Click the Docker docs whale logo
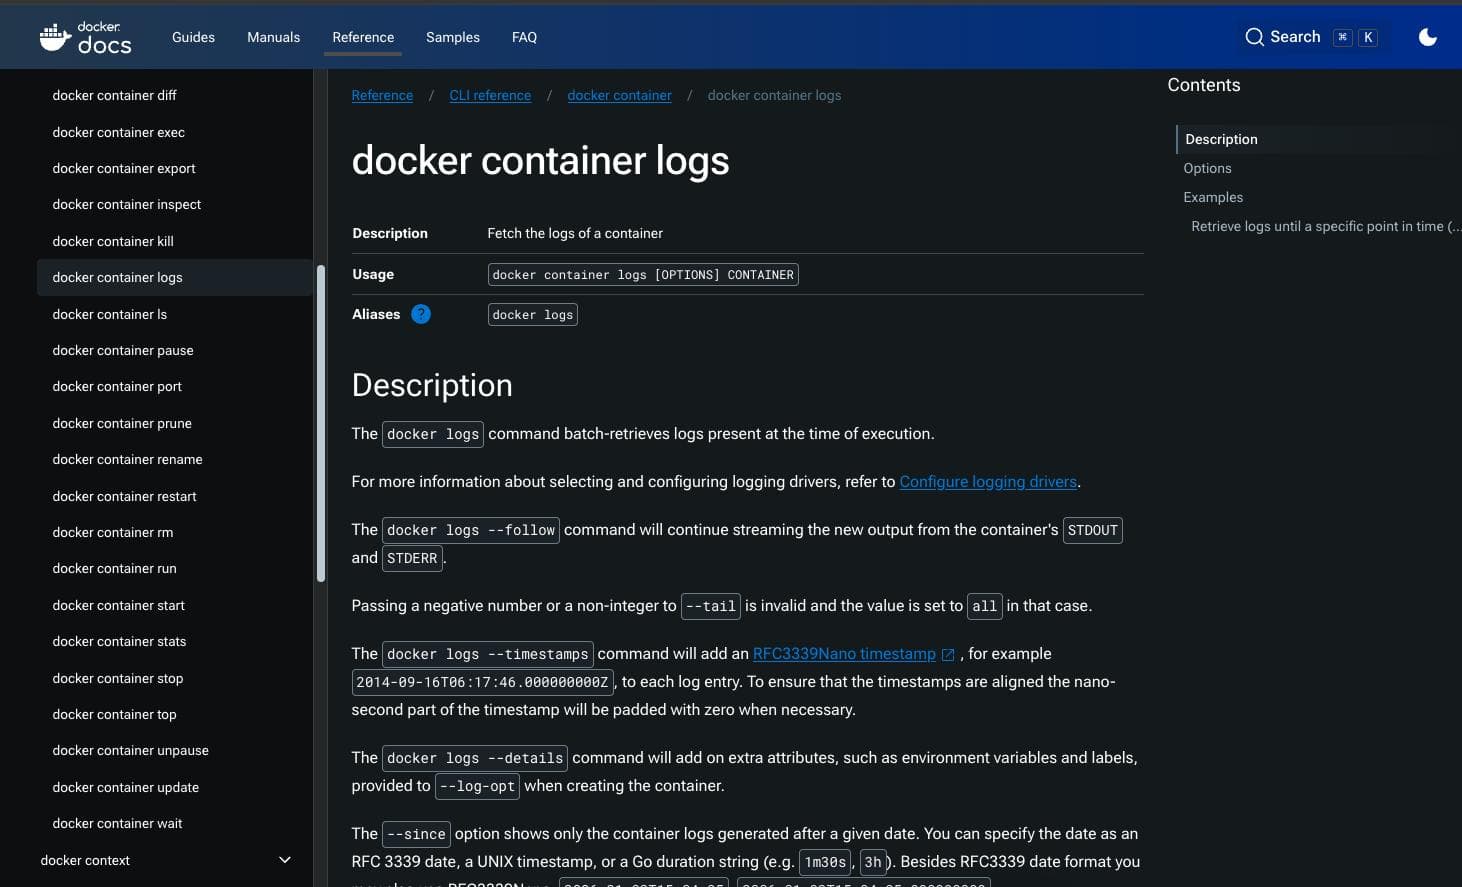Viewport: 1462px width, 887px height. pyautogui.click(x=86, y=37)
